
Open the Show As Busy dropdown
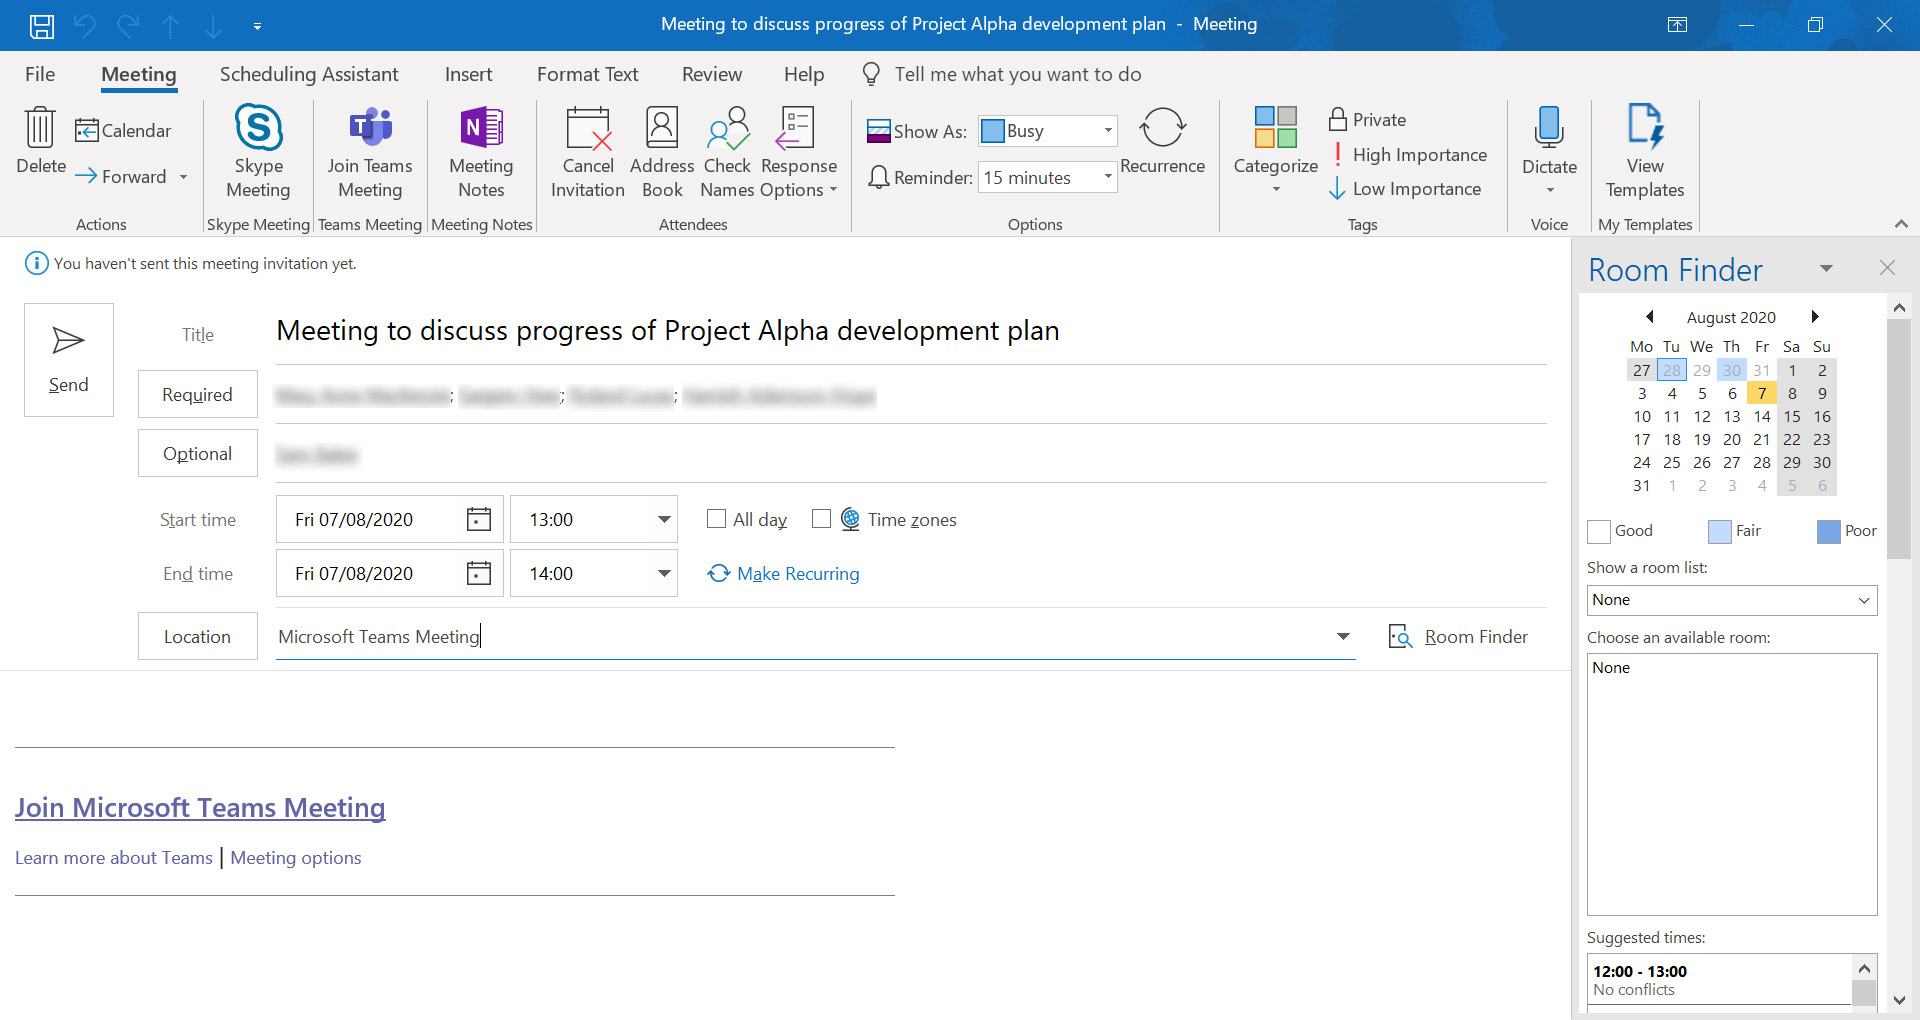click(1107, 131)
